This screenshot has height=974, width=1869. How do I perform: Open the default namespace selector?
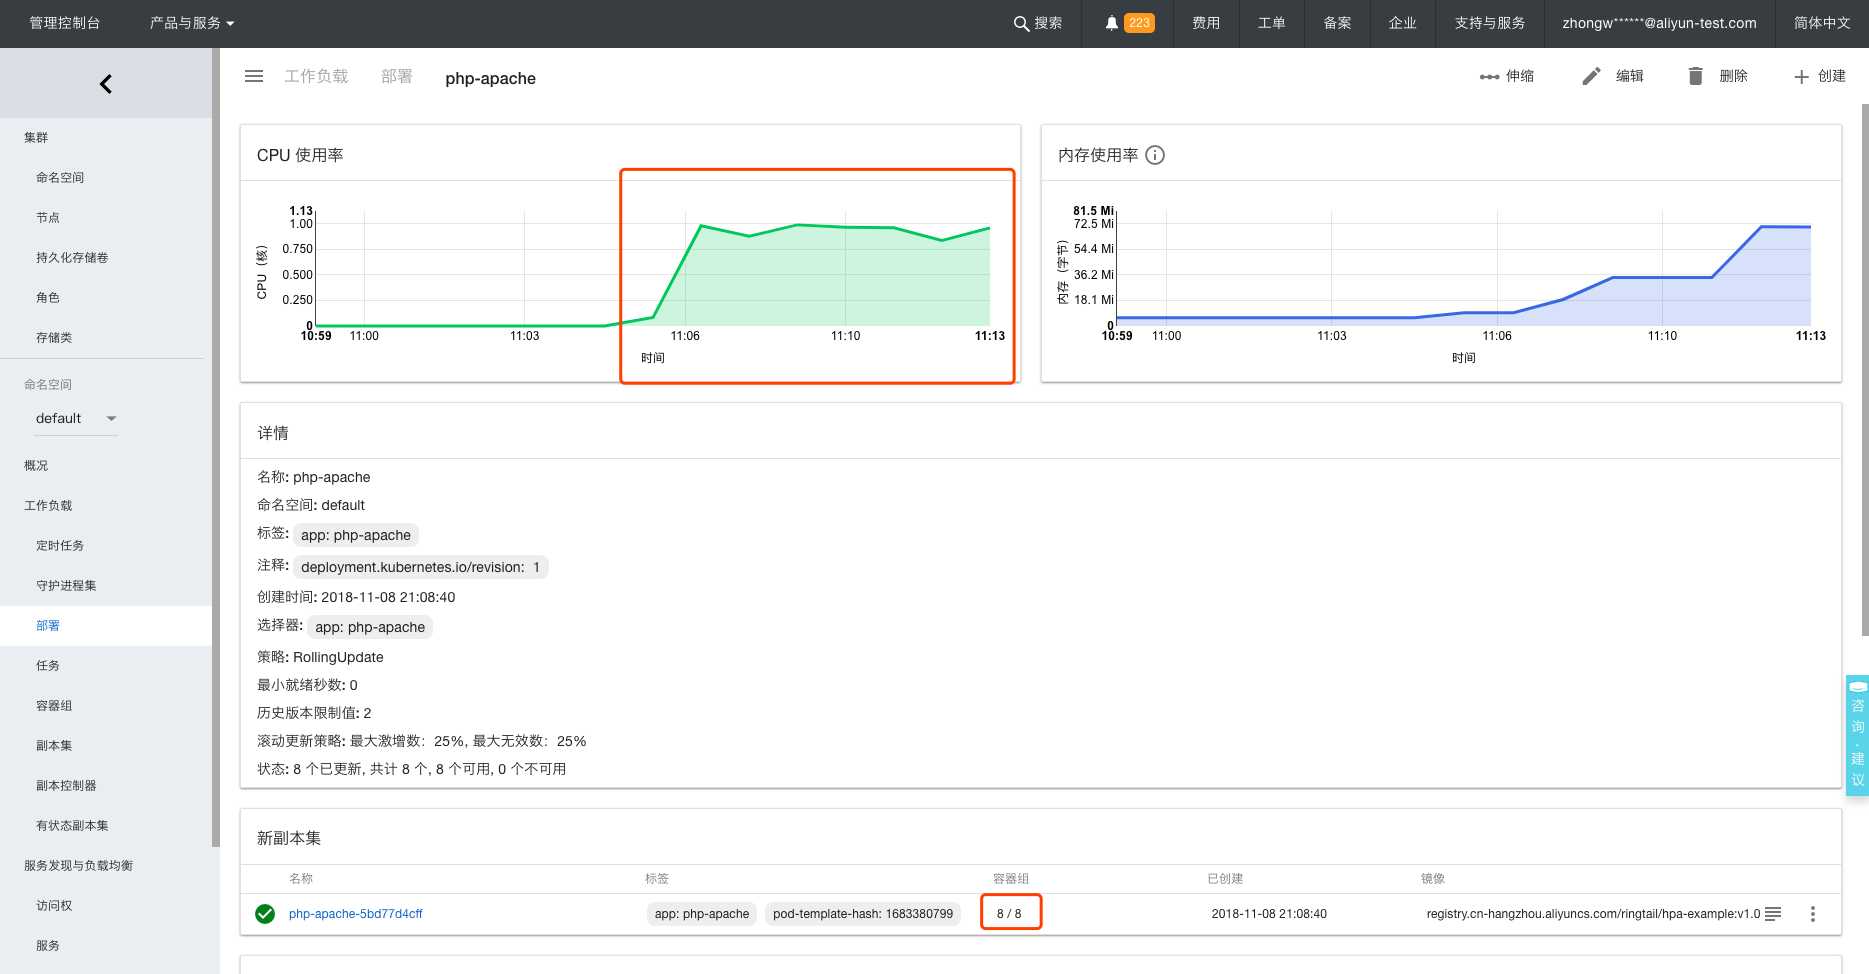[x=76, y=418]
